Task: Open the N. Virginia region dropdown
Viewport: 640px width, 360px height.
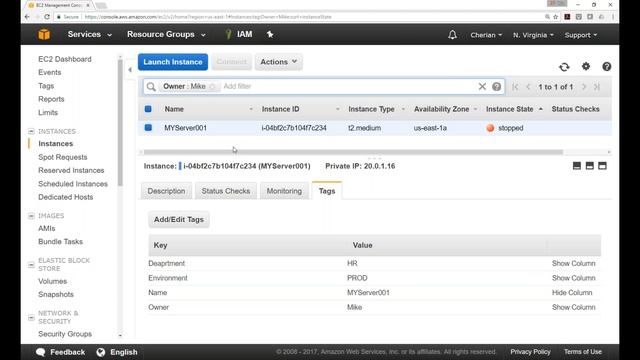Action: 533,35
